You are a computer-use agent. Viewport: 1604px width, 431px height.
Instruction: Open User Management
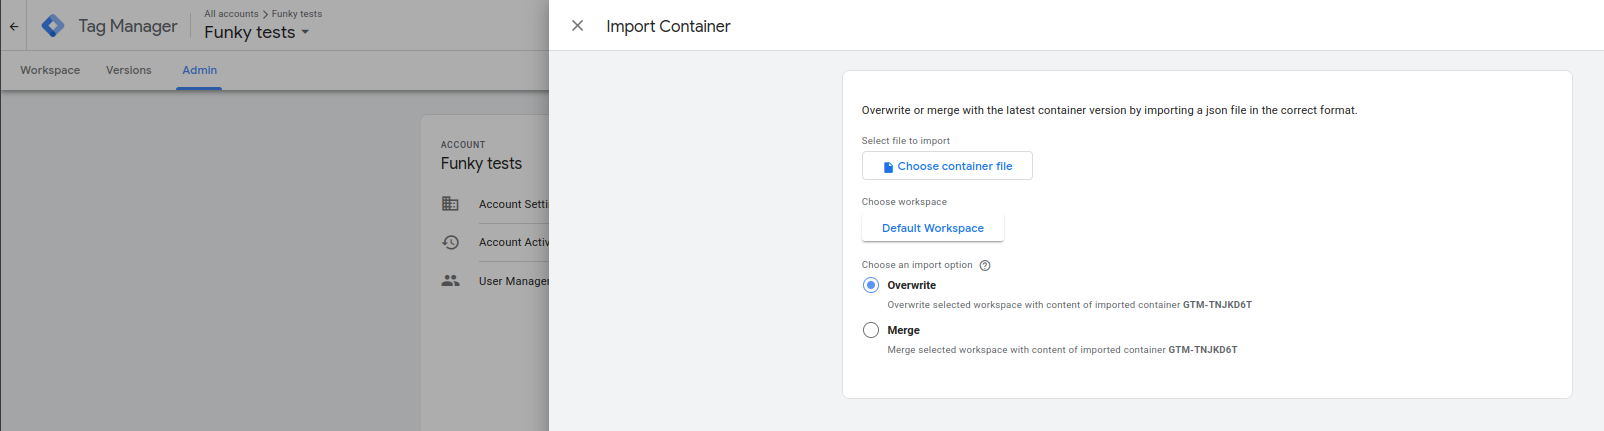514,281
